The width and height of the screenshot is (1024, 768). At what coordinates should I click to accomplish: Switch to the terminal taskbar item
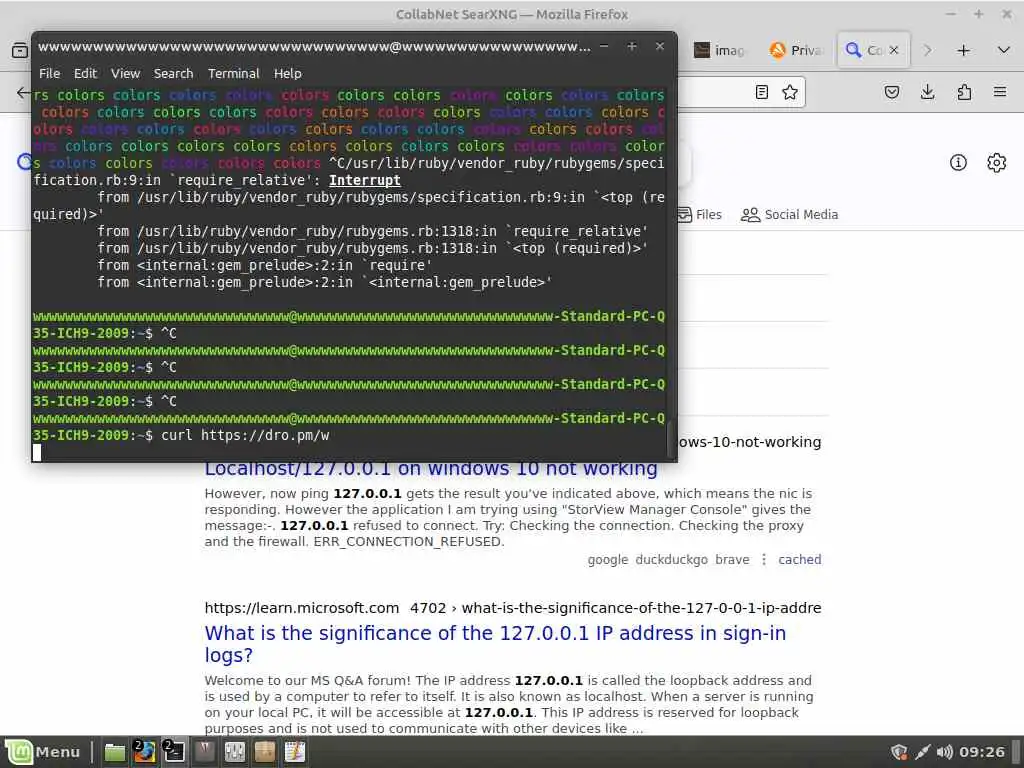coord(174,752)
